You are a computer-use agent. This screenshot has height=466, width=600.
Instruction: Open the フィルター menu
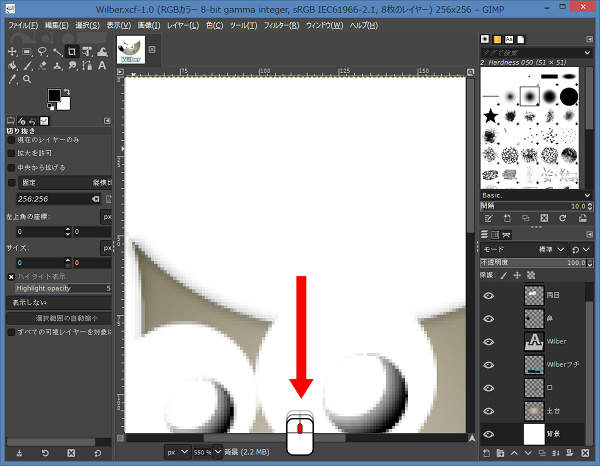pyautogui.click(x=279, y=24)
